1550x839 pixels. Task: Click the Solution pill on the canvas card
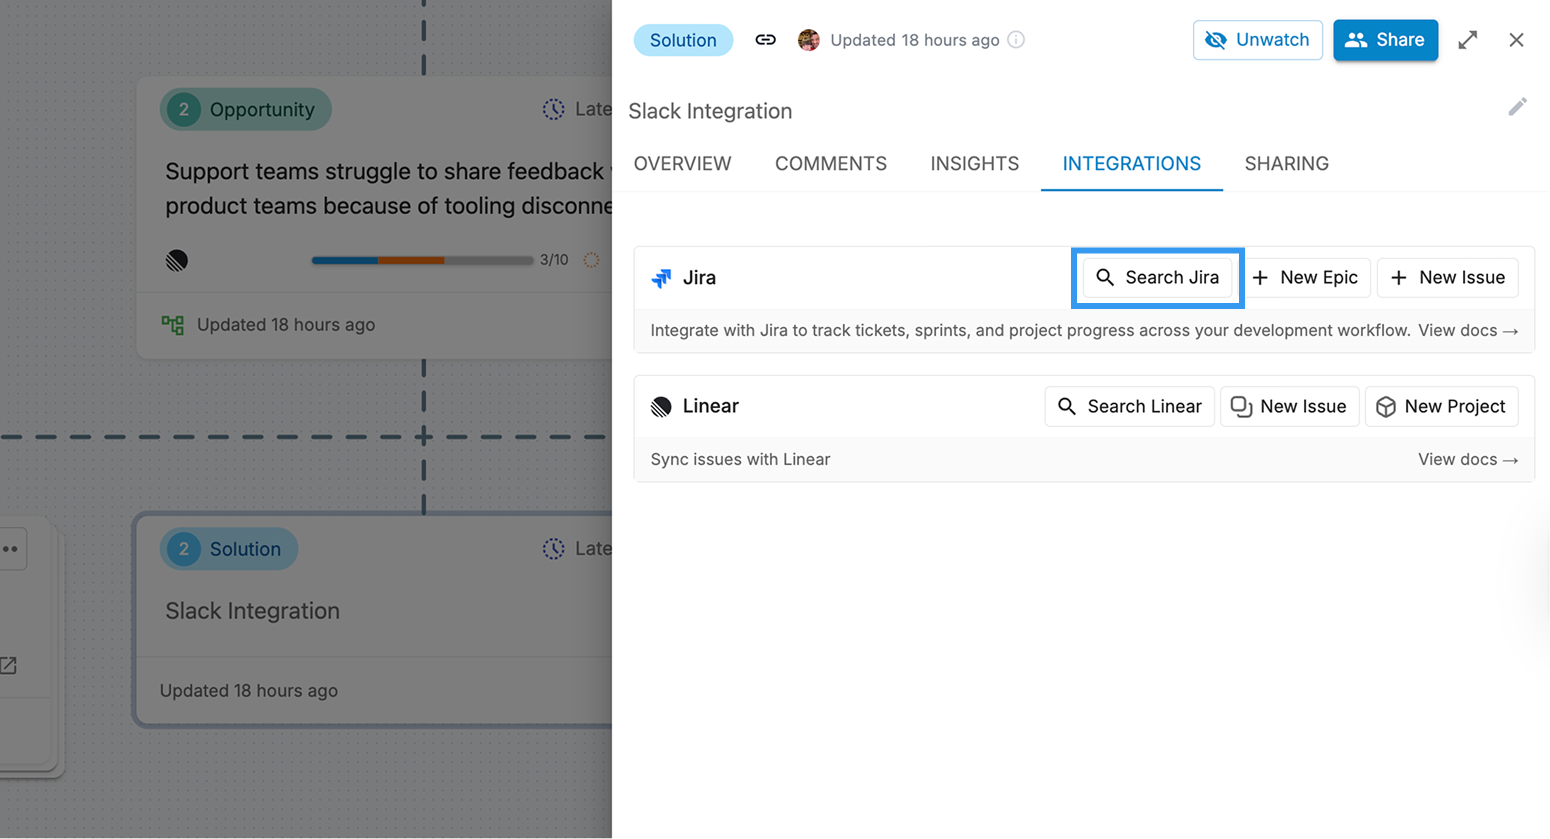(x=228, y=548)
